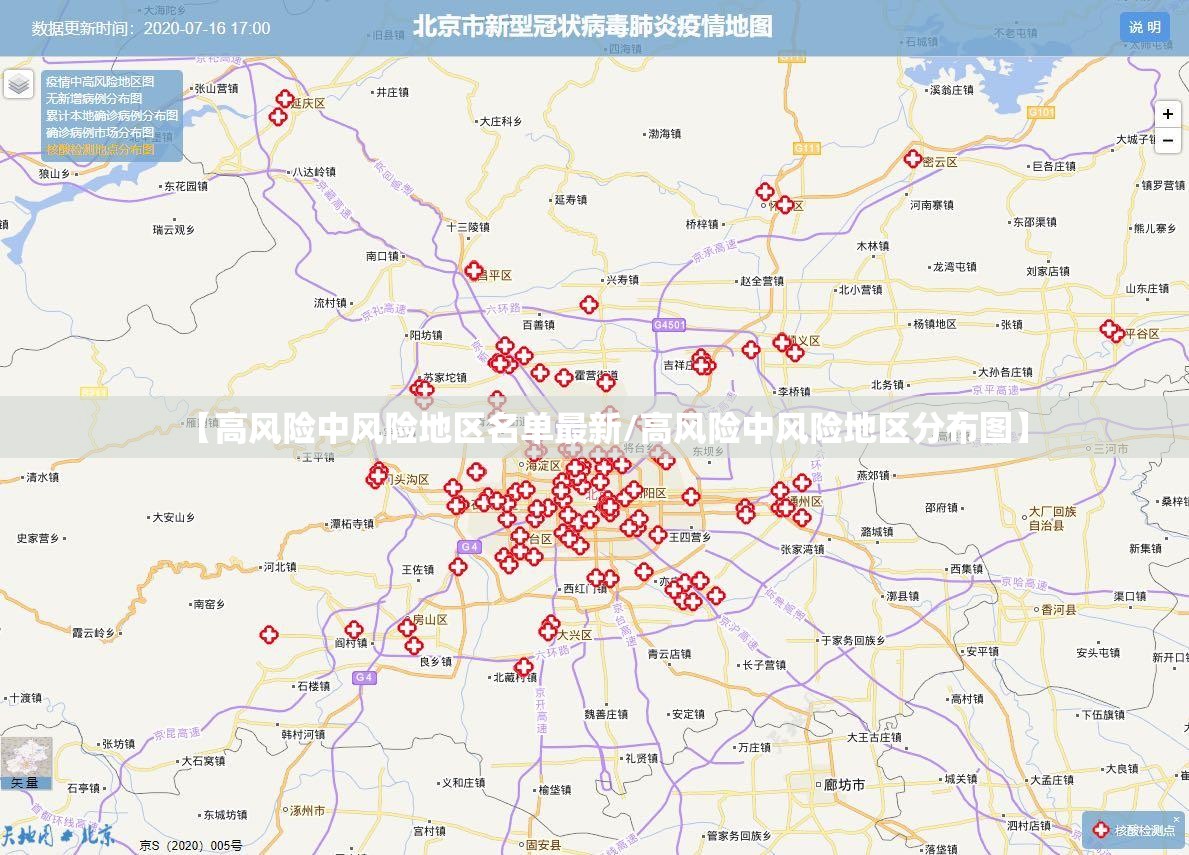Viewport: 1189px width, 855px height.
Task: Click the 十三陵镇 town label
Action: click(468, 227)
